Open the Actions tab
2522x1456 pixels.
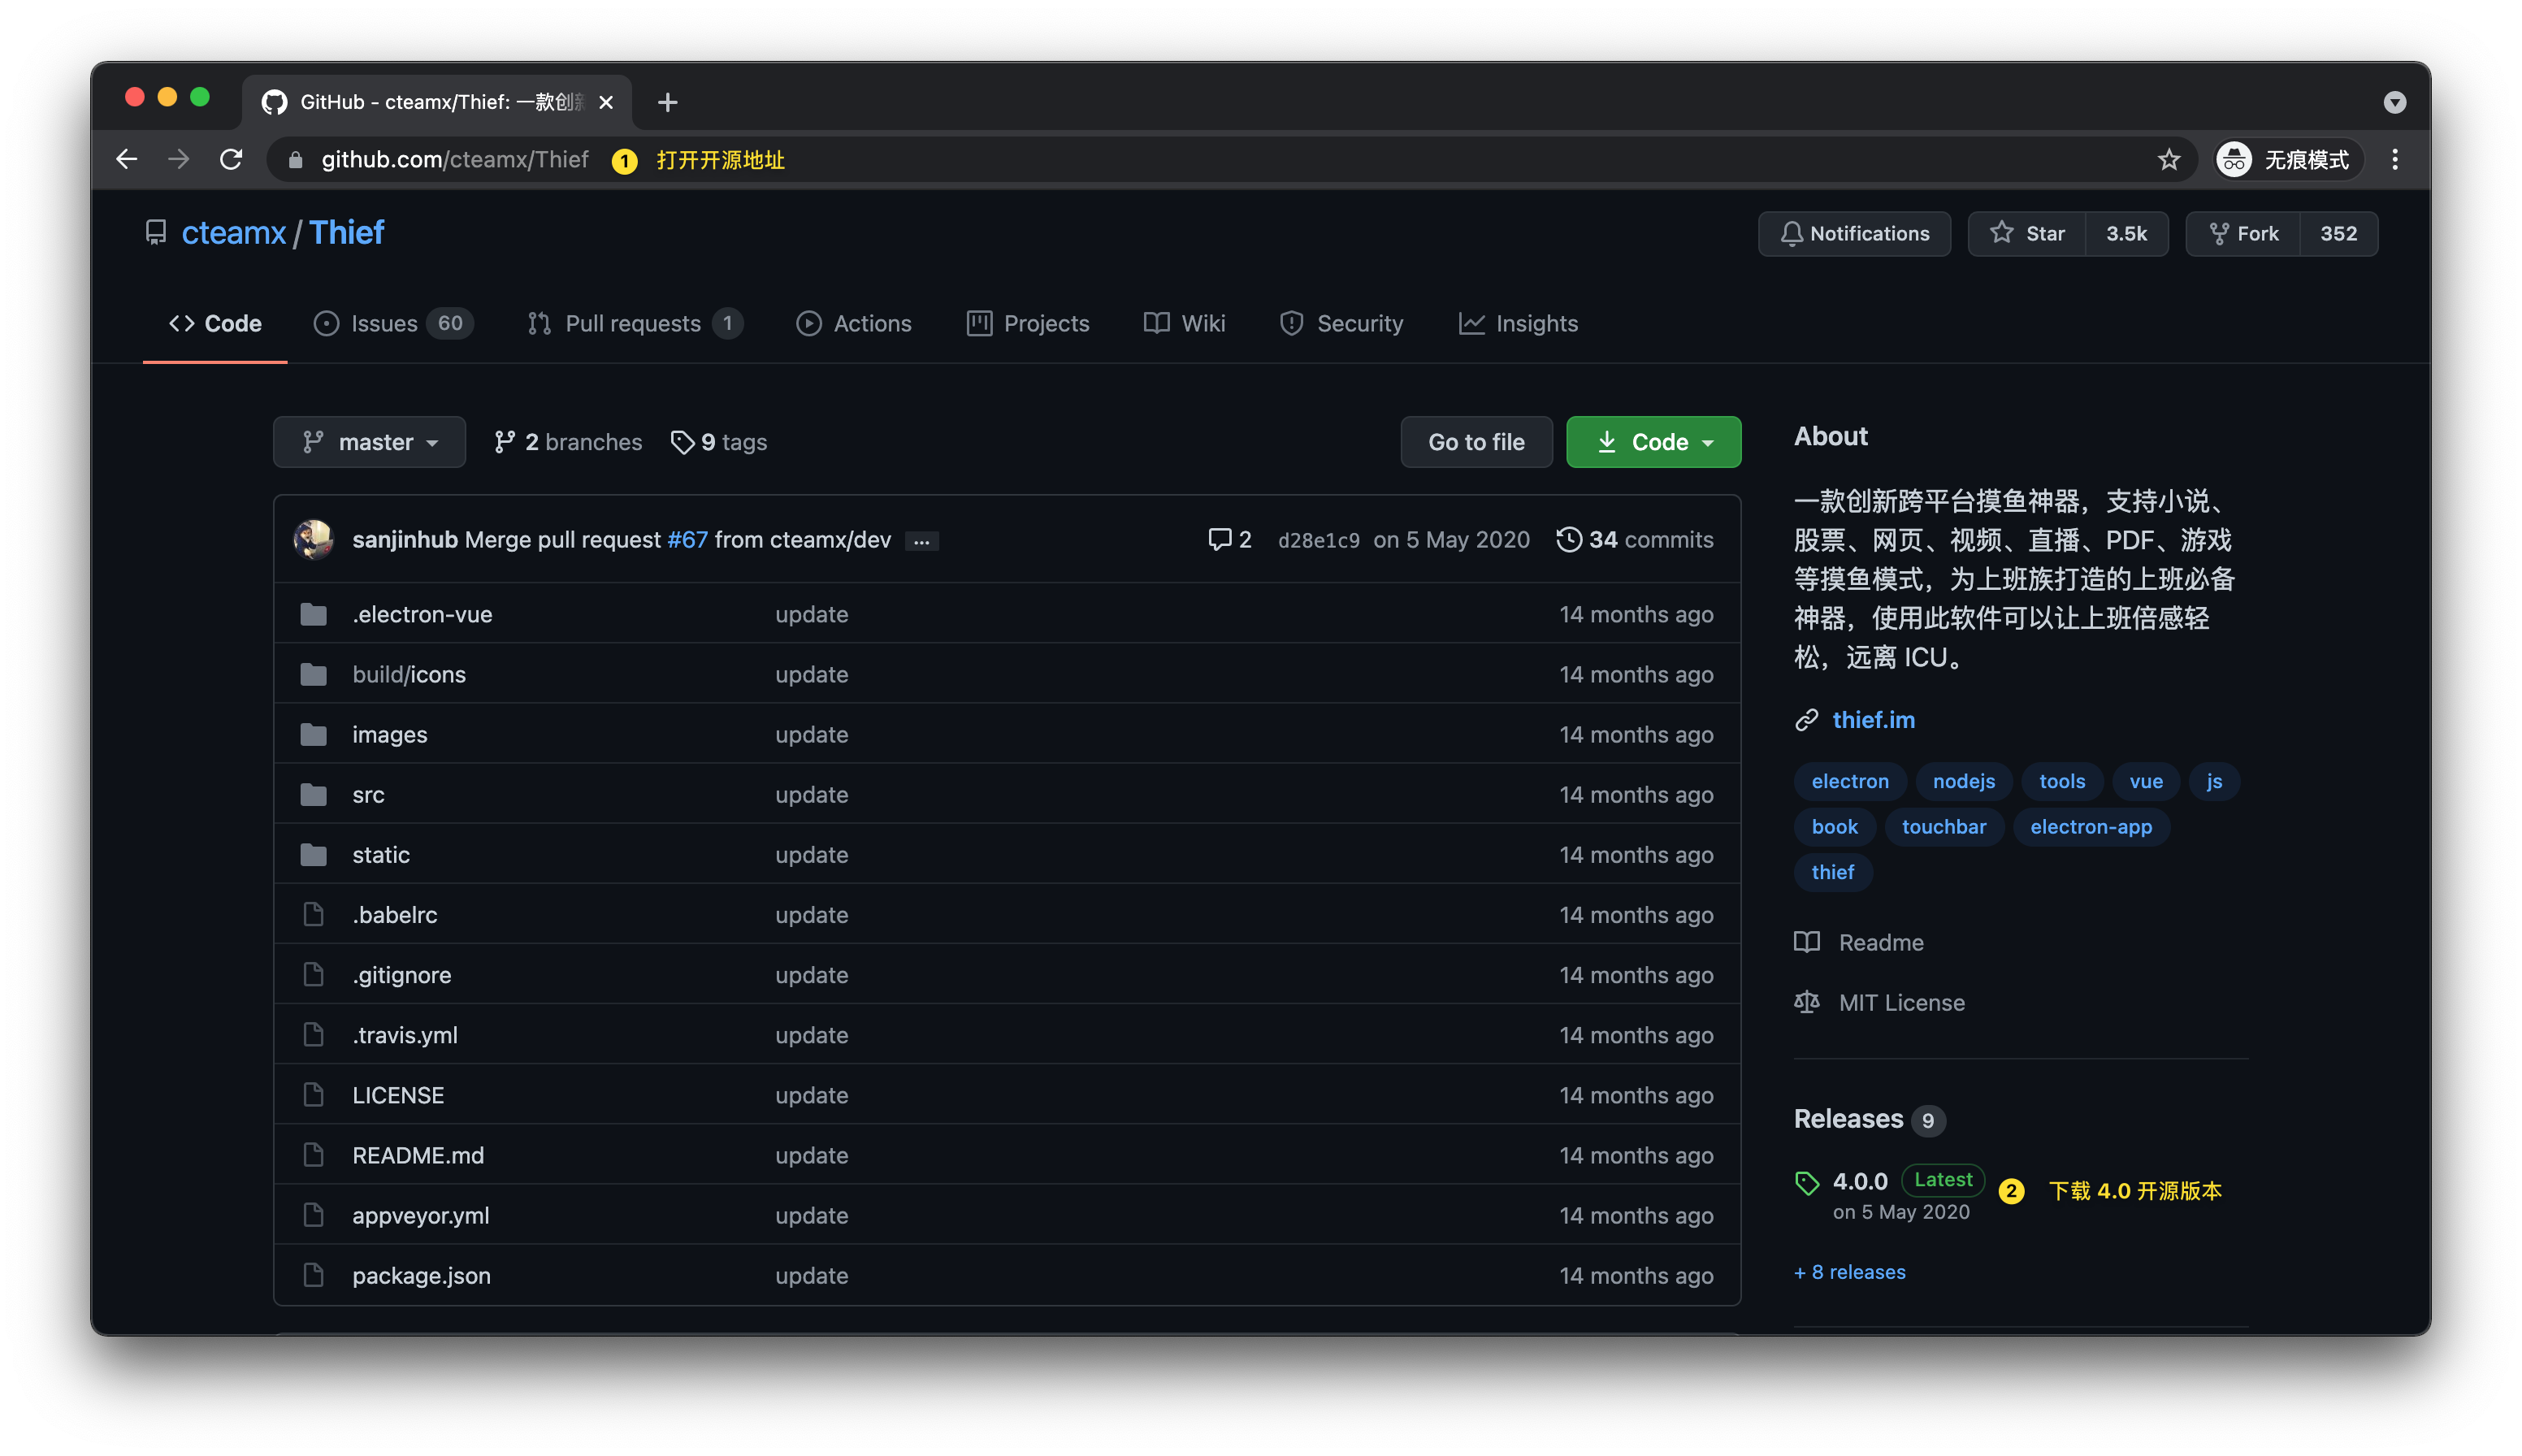pyautogui.click(x=853, y=323)
